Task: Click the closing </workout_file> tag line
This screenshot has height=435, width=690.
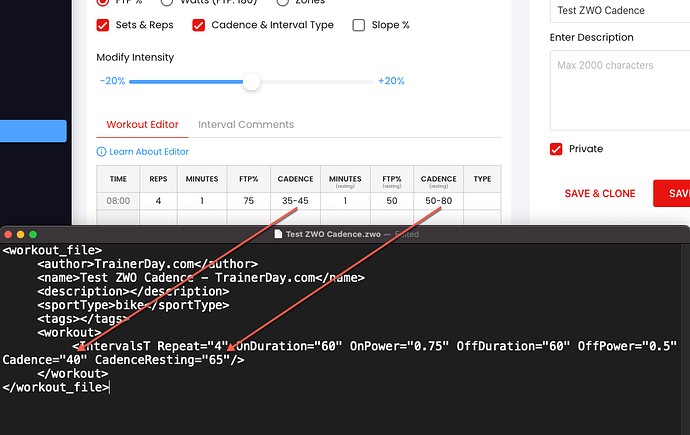Action: click(x=56, y=387)
